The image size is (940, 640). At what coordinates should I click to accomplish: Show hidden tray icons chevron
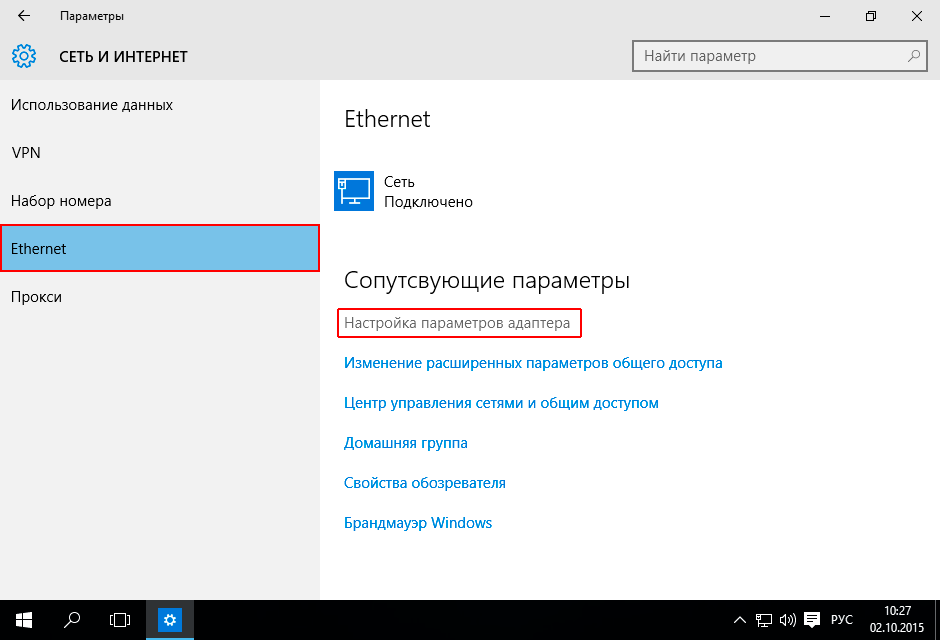coord(740,620)
